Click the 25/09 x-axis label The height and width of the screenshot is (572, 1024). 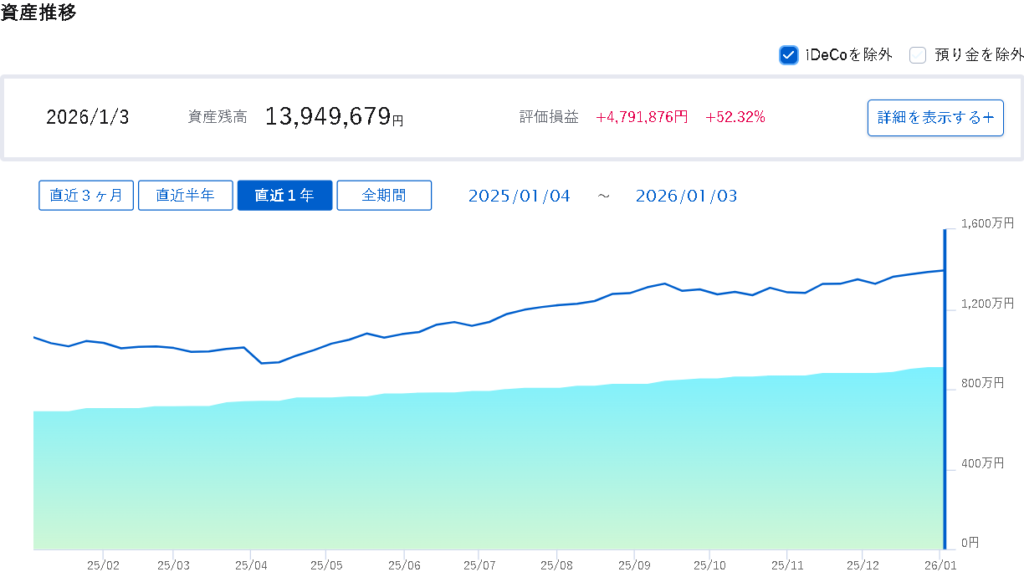[634, 564]
